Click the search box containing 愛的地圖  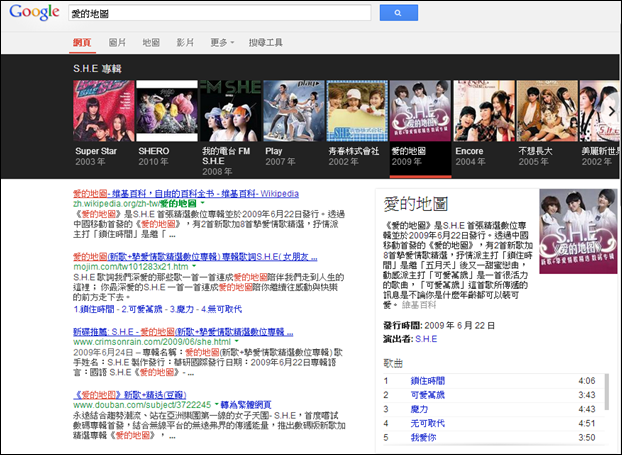pyautogui.click(x=220, y=13)
